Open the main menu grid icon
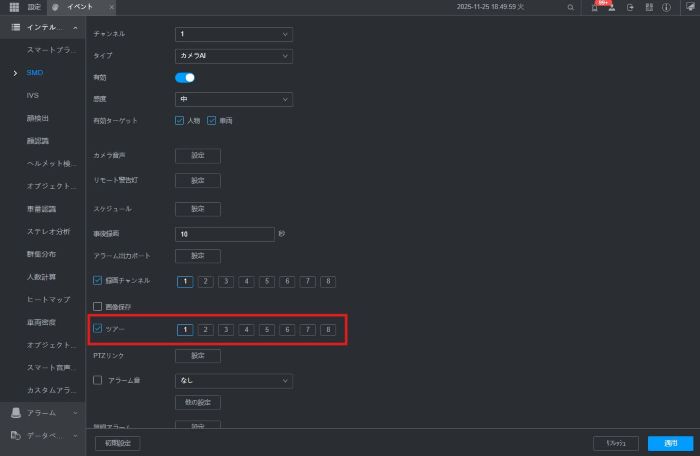 [x=13, y=7]
